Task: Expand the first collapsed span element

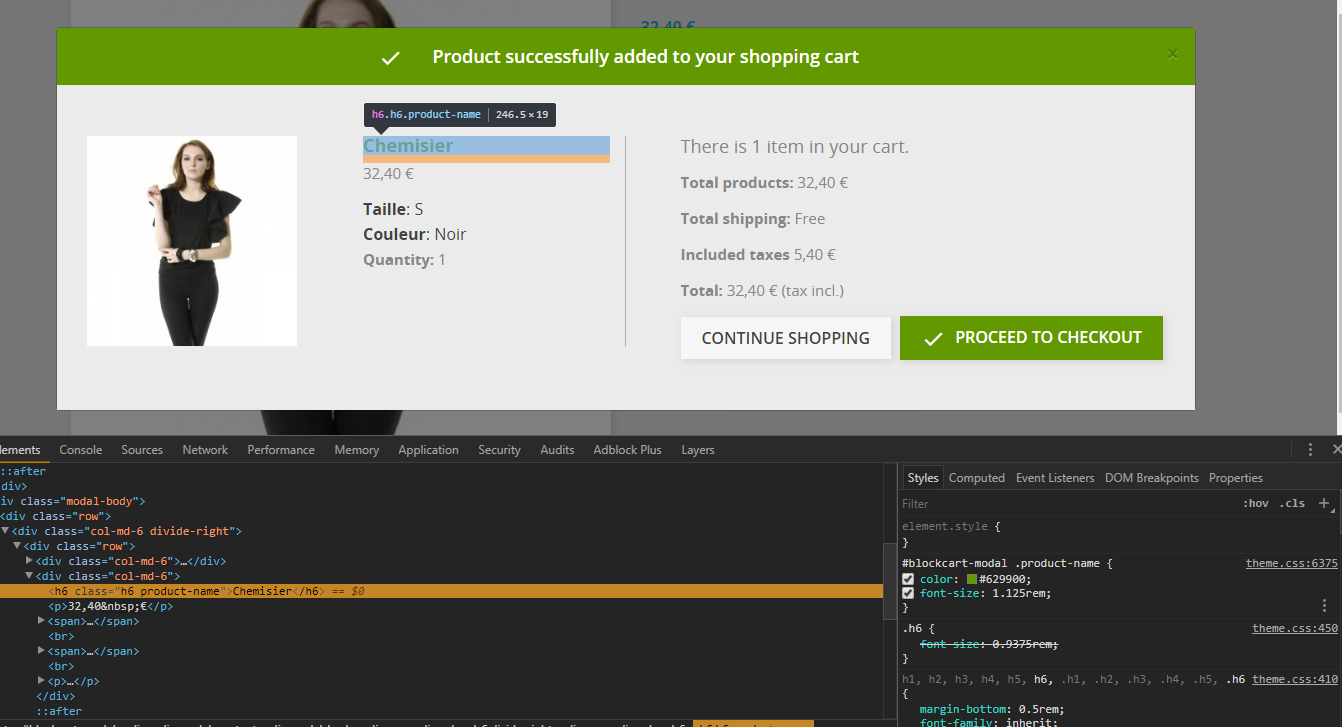Action: (x=40, y=621)
